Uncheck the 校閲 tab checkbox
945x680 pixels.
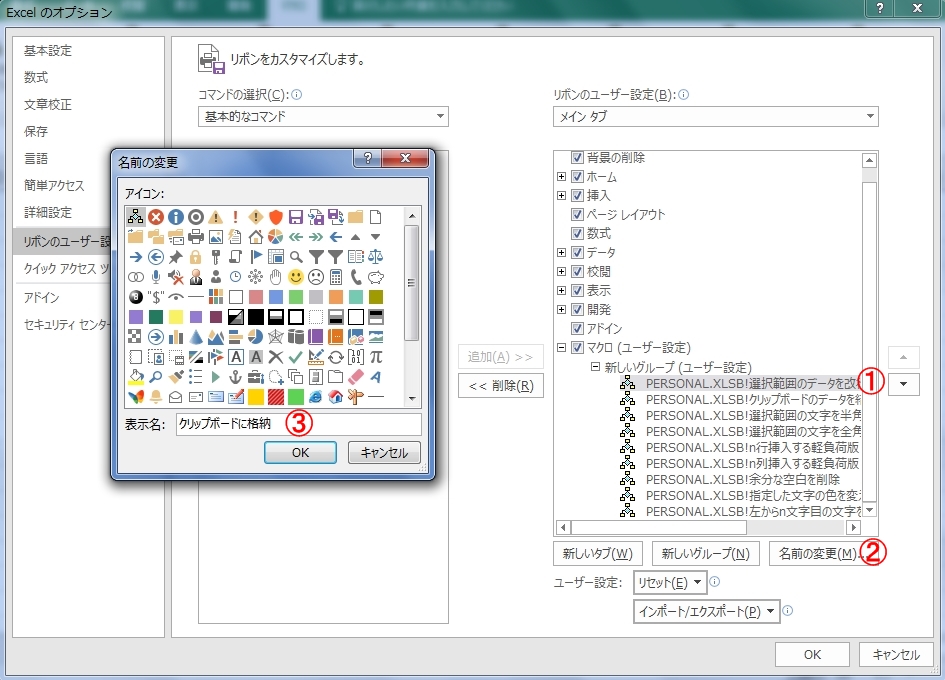tap(577, 271)
